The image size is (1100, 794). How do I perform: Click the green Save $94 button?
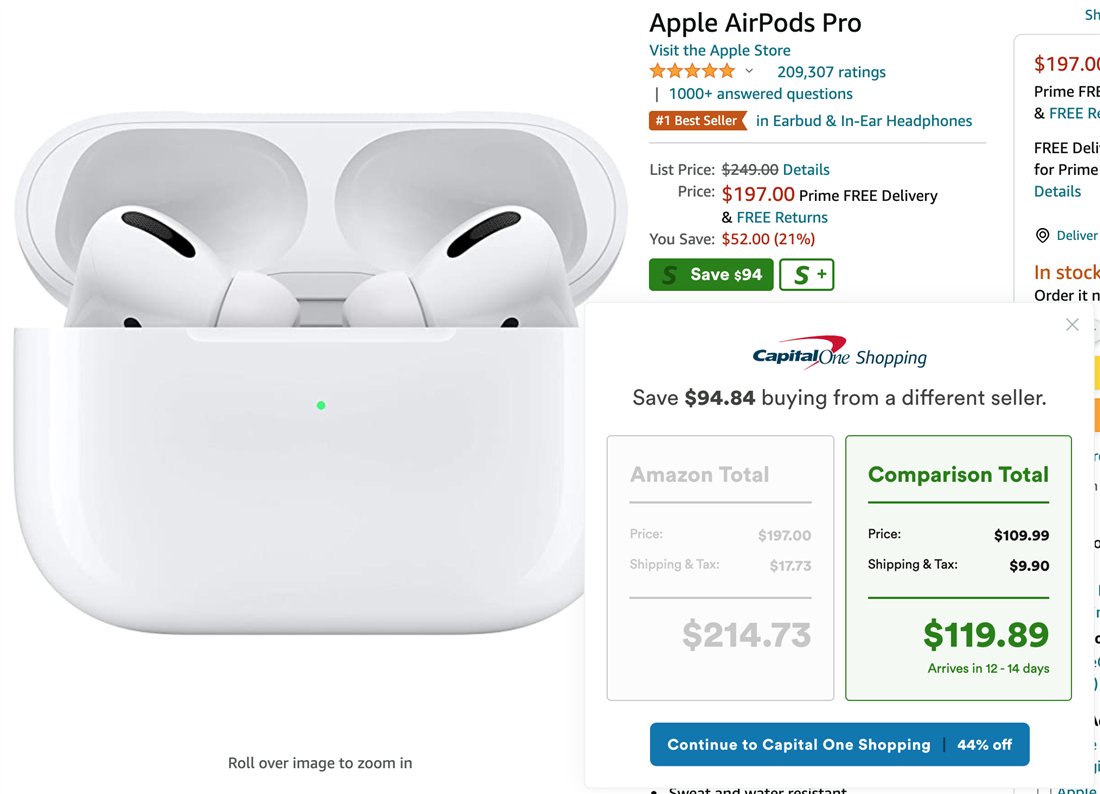click(x=711, y=275)
